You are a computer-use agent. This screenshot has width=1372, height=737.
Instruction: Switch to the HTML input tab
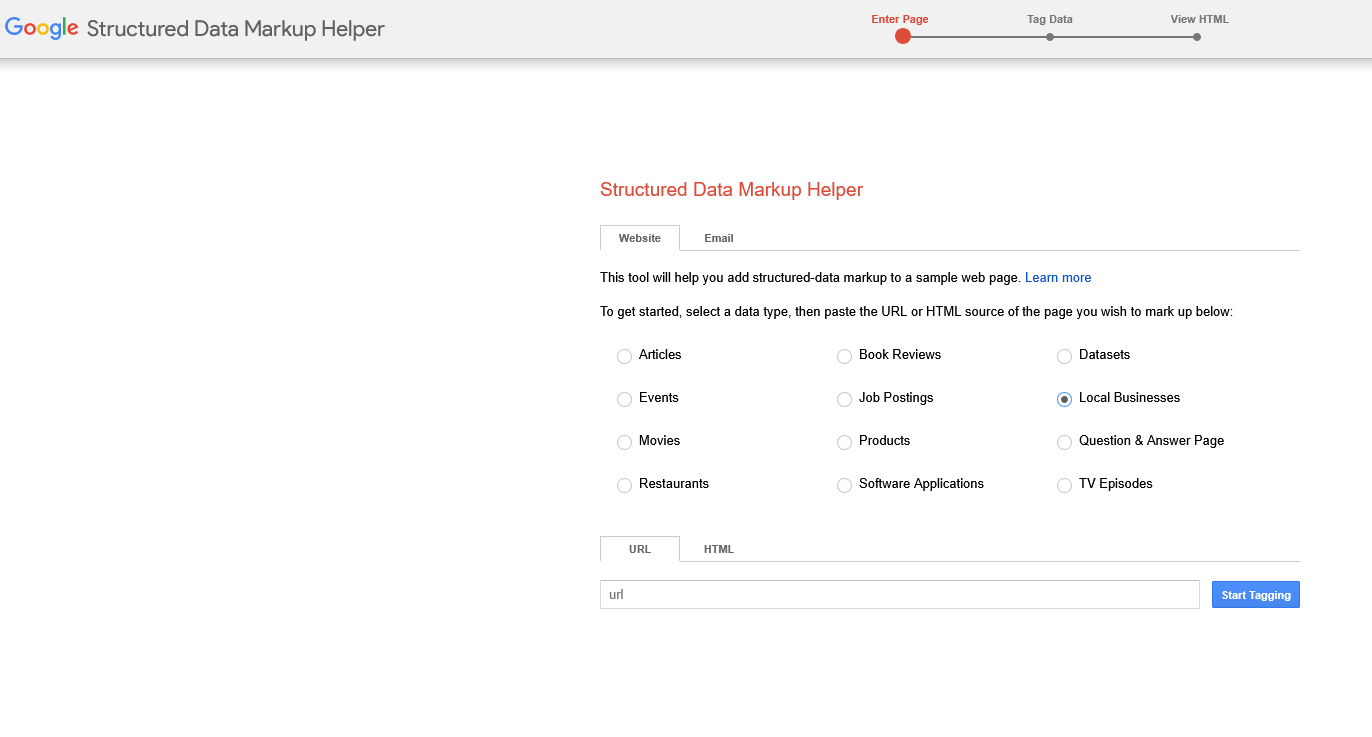point(718,549)
